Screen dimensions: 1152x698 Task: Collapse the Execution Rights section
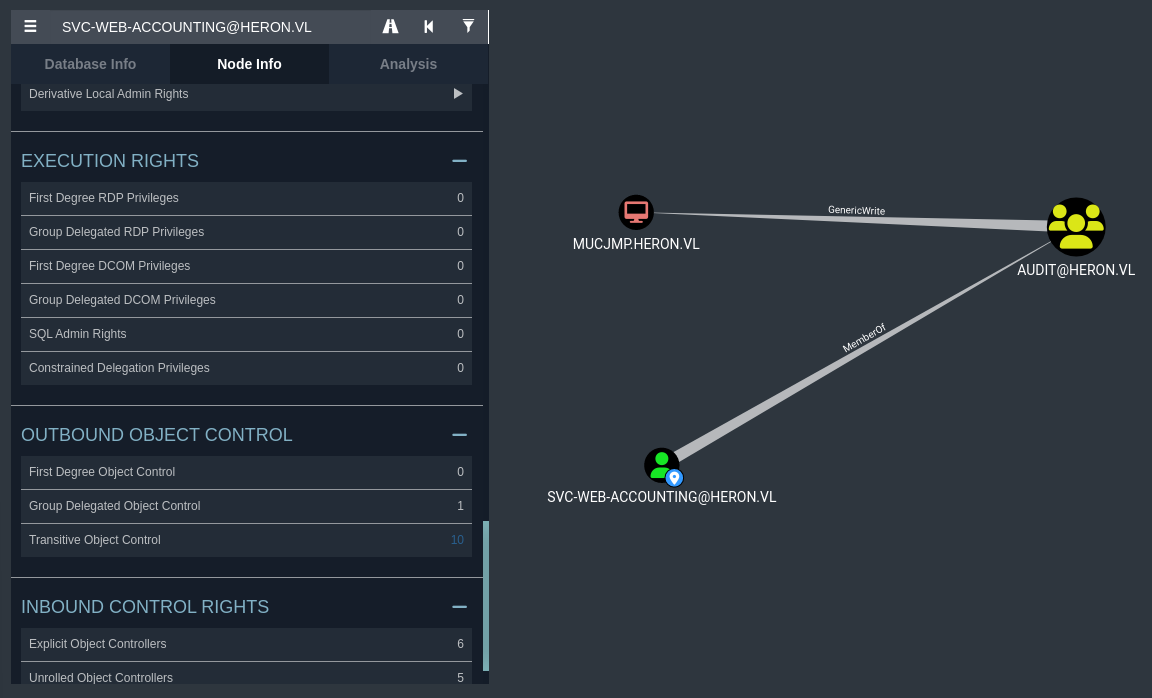(459, 161)
